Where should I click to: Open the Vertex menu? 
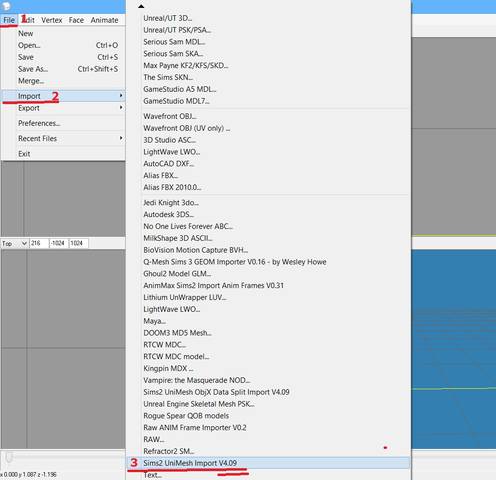pyautogui.click(x=52, y=20)
